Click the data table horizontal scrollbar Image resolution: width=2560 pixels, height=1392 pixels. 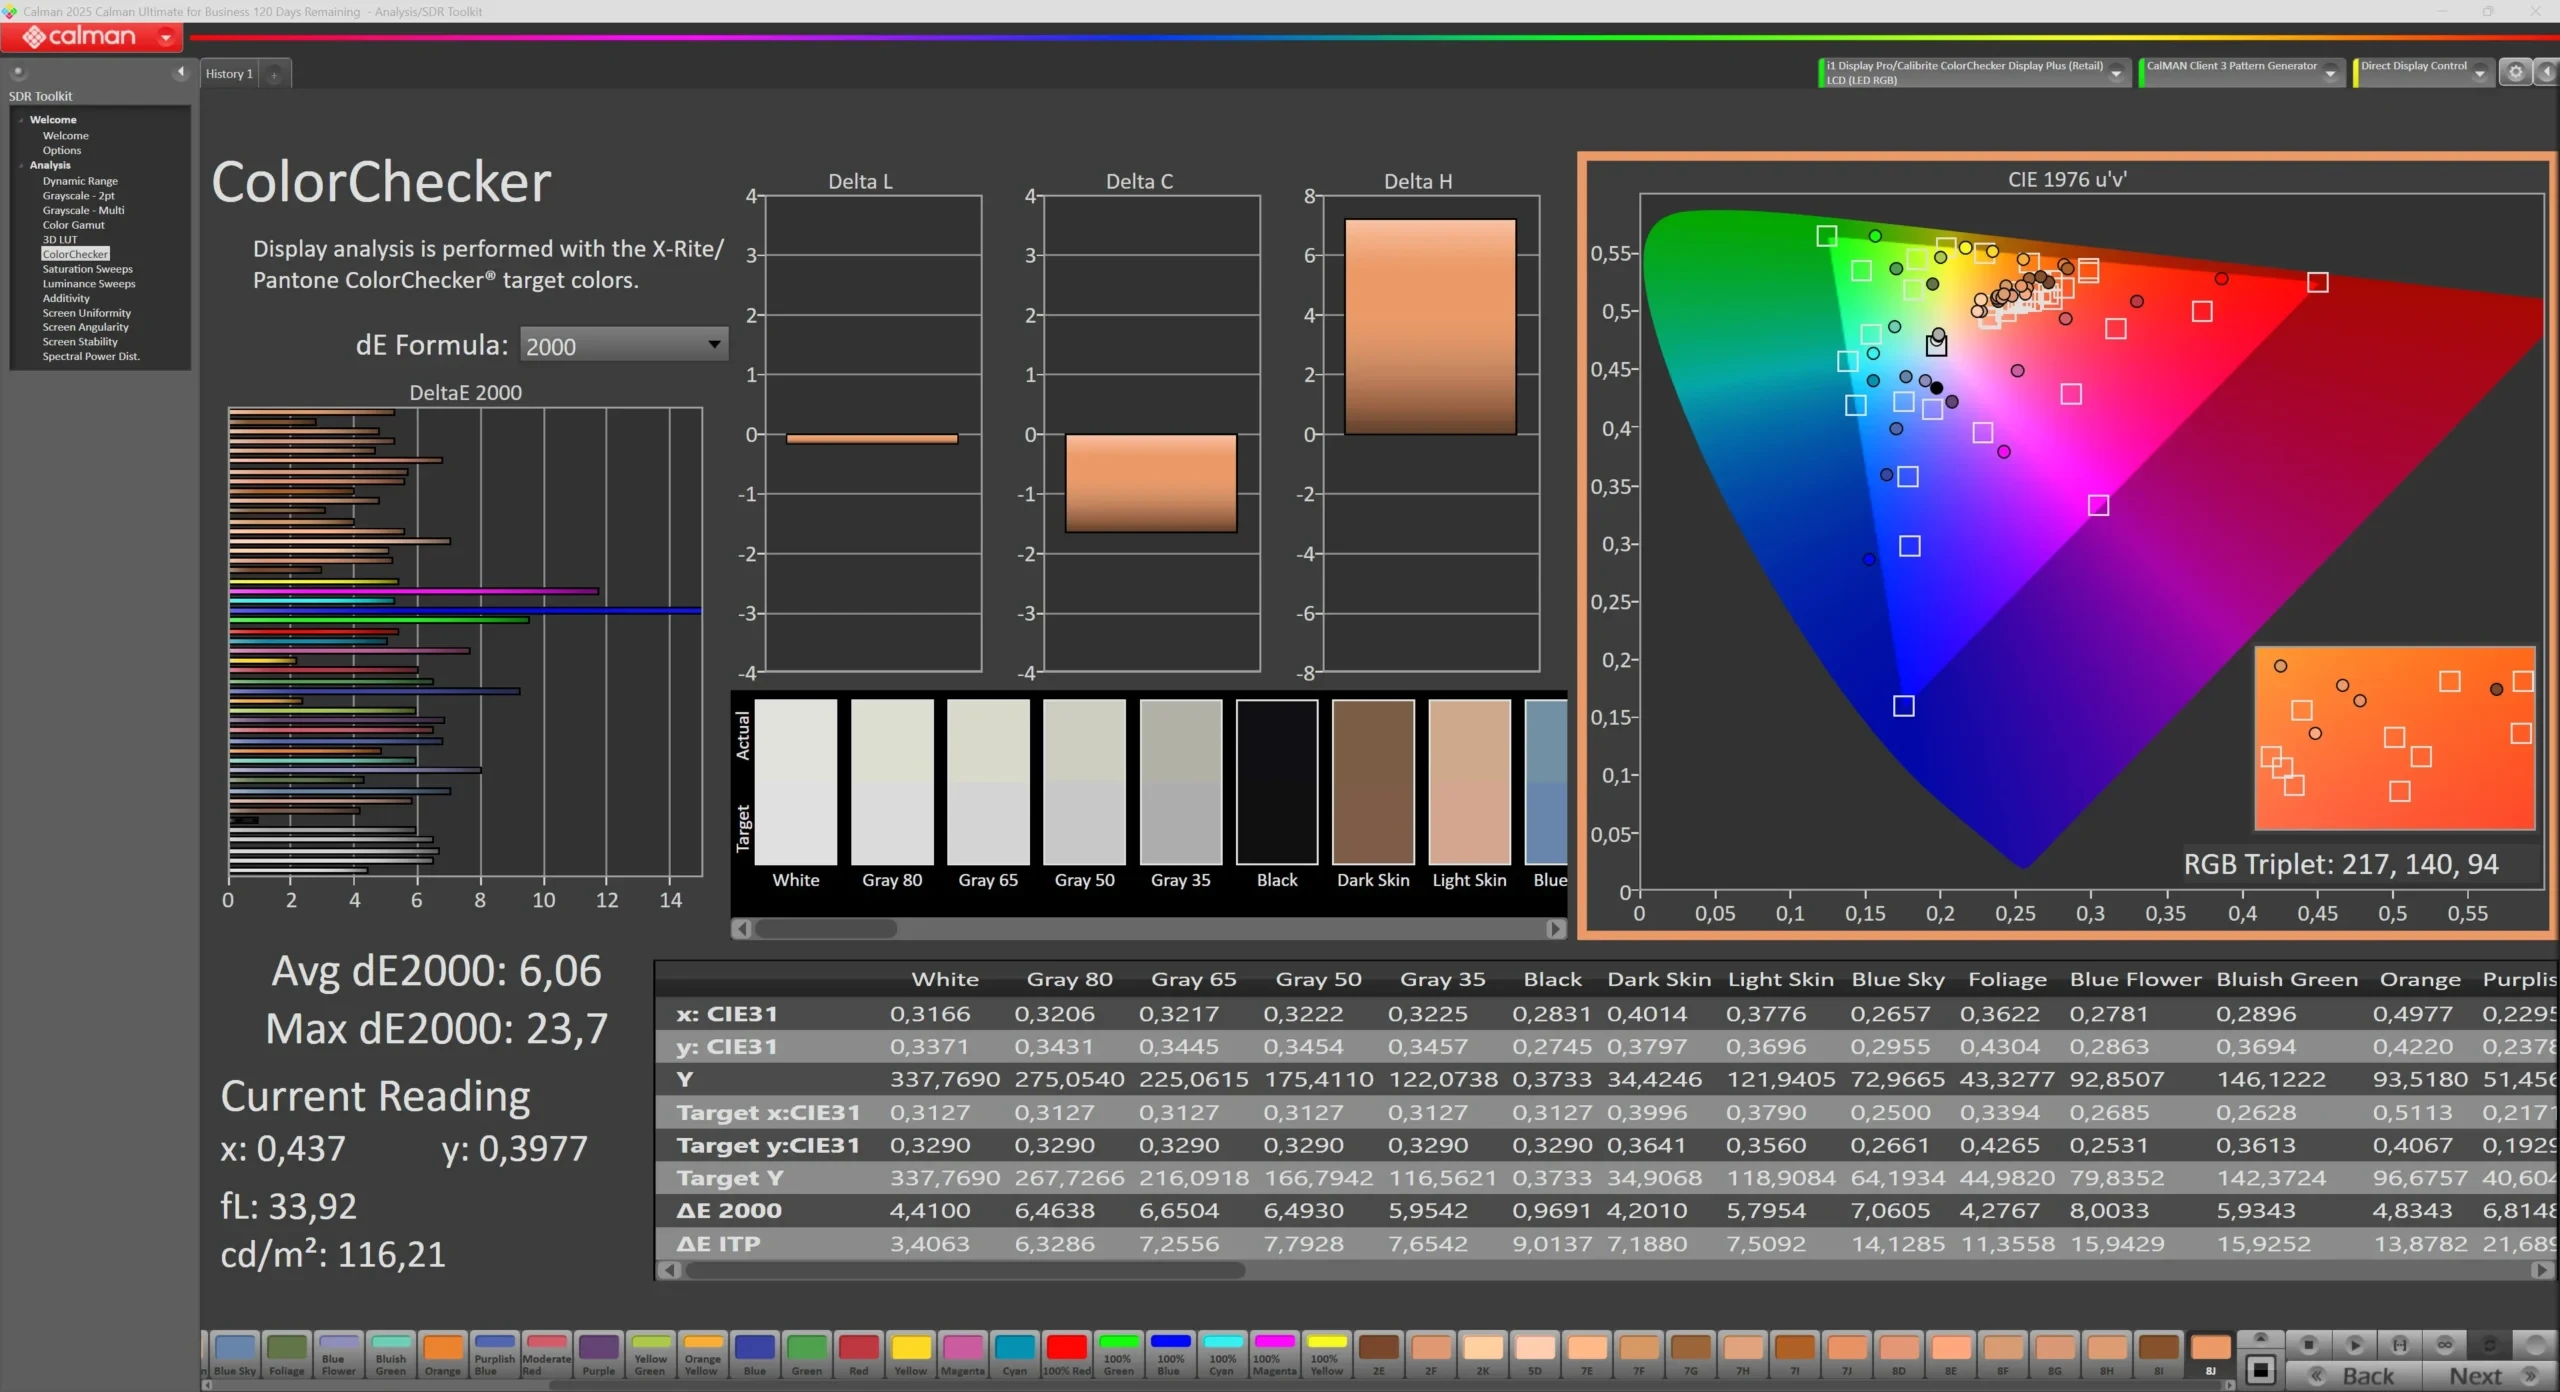tap(964, 1270)
